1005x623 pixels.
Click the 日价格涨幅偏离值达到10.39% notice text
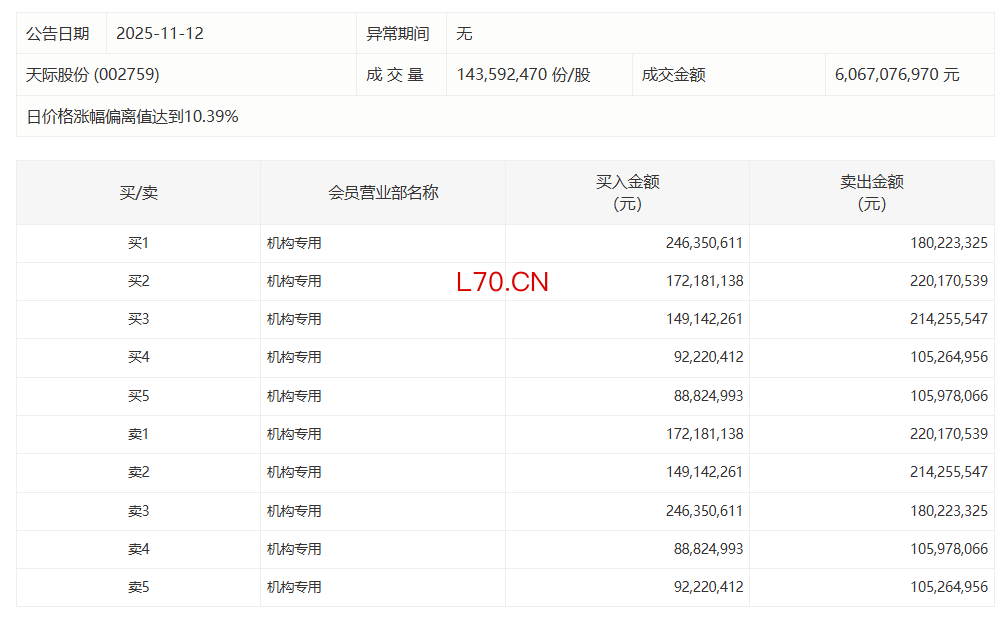pyautogui.click(x=132, y=116)
